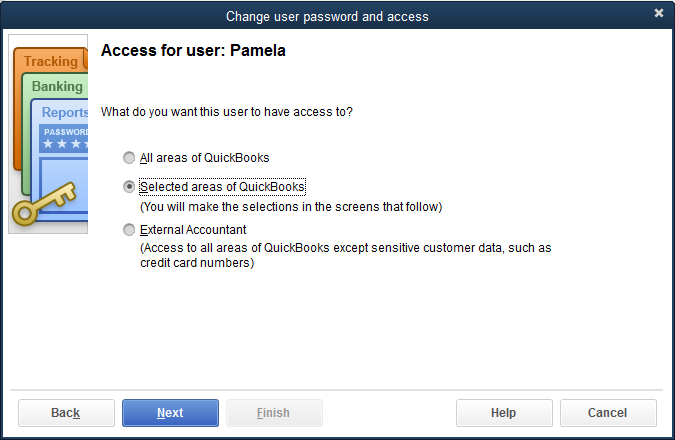Close the dialog with the X icon
The width and height of the screenshot is (675, 440).
(659, 13)
